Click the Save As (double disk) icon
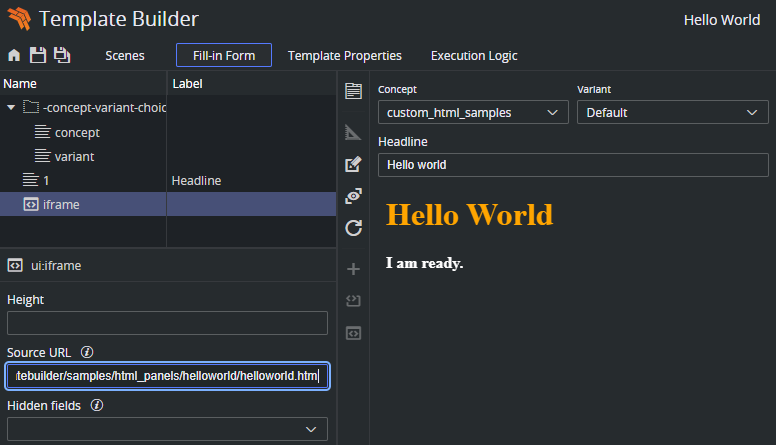Viewport: 776px width, 445px height. [62, 56]
